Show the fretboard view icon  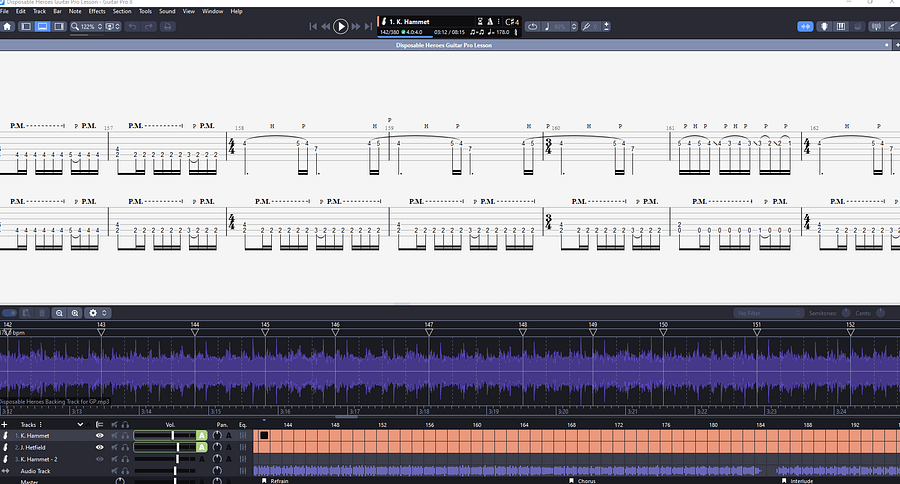coord(824,26)
